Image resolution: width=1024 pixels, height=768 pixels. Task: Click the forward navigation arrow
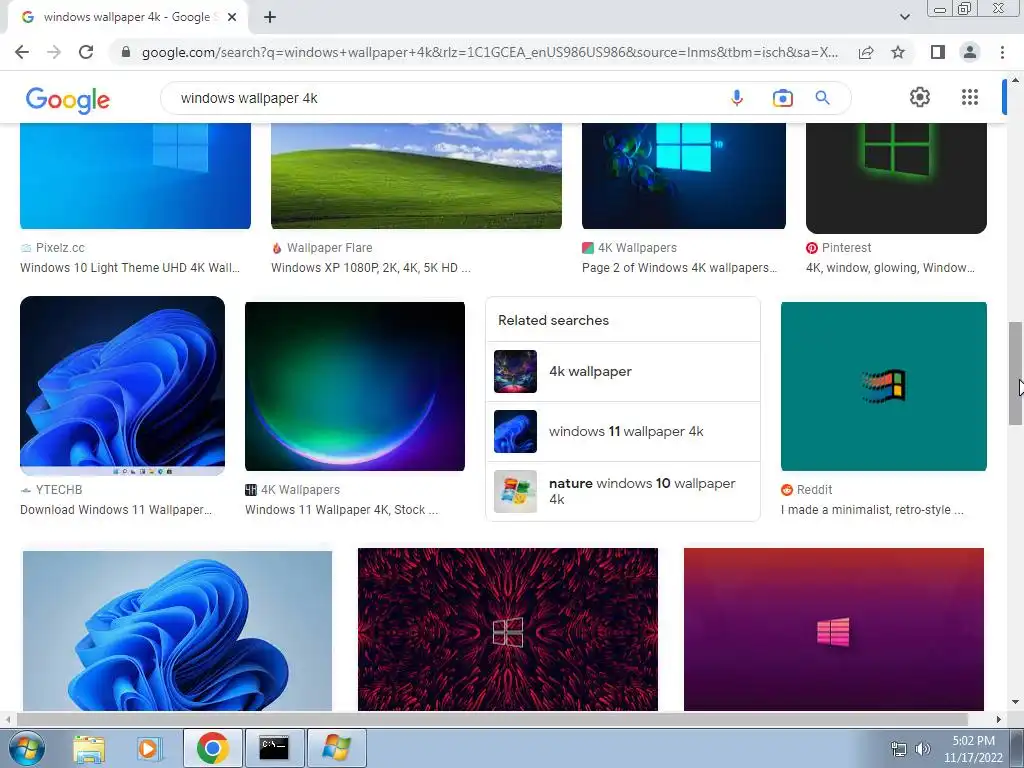point(54,52)
